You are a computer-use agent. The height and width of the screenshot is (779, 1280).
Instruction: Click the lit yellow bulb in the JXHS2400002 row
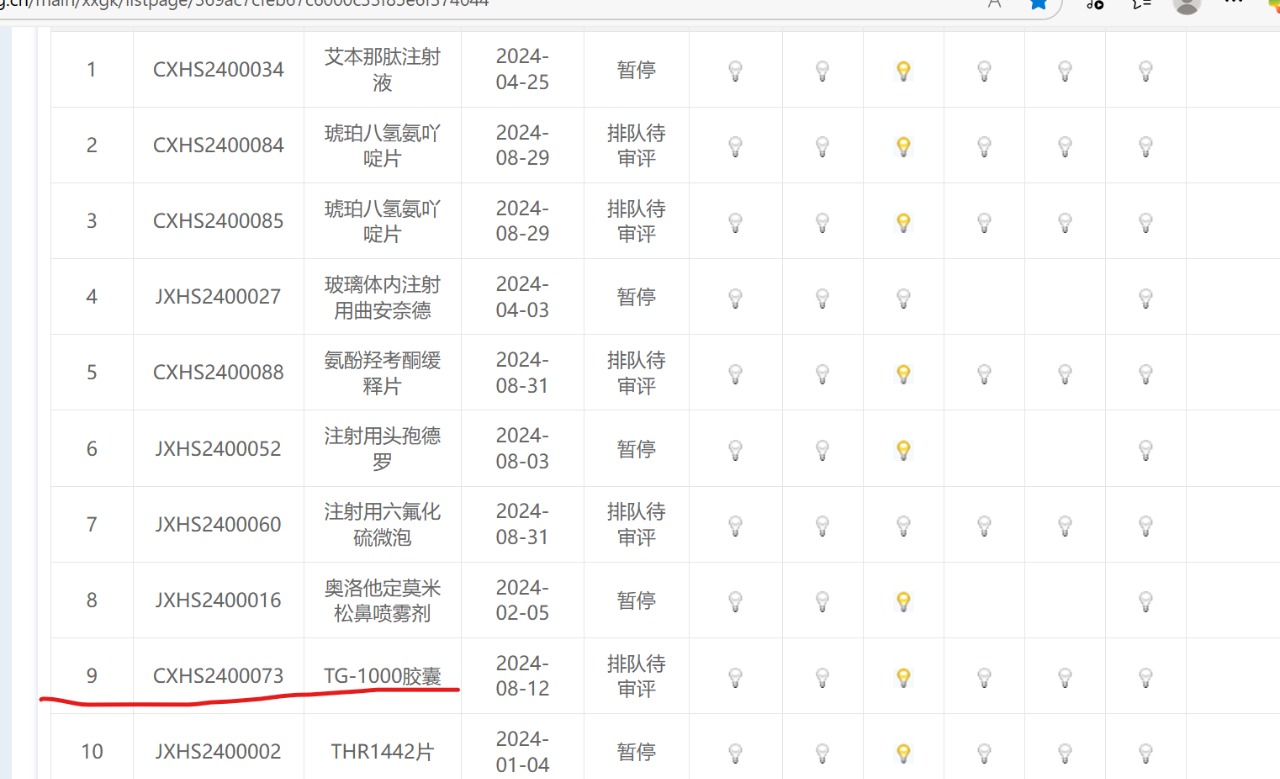903,752
